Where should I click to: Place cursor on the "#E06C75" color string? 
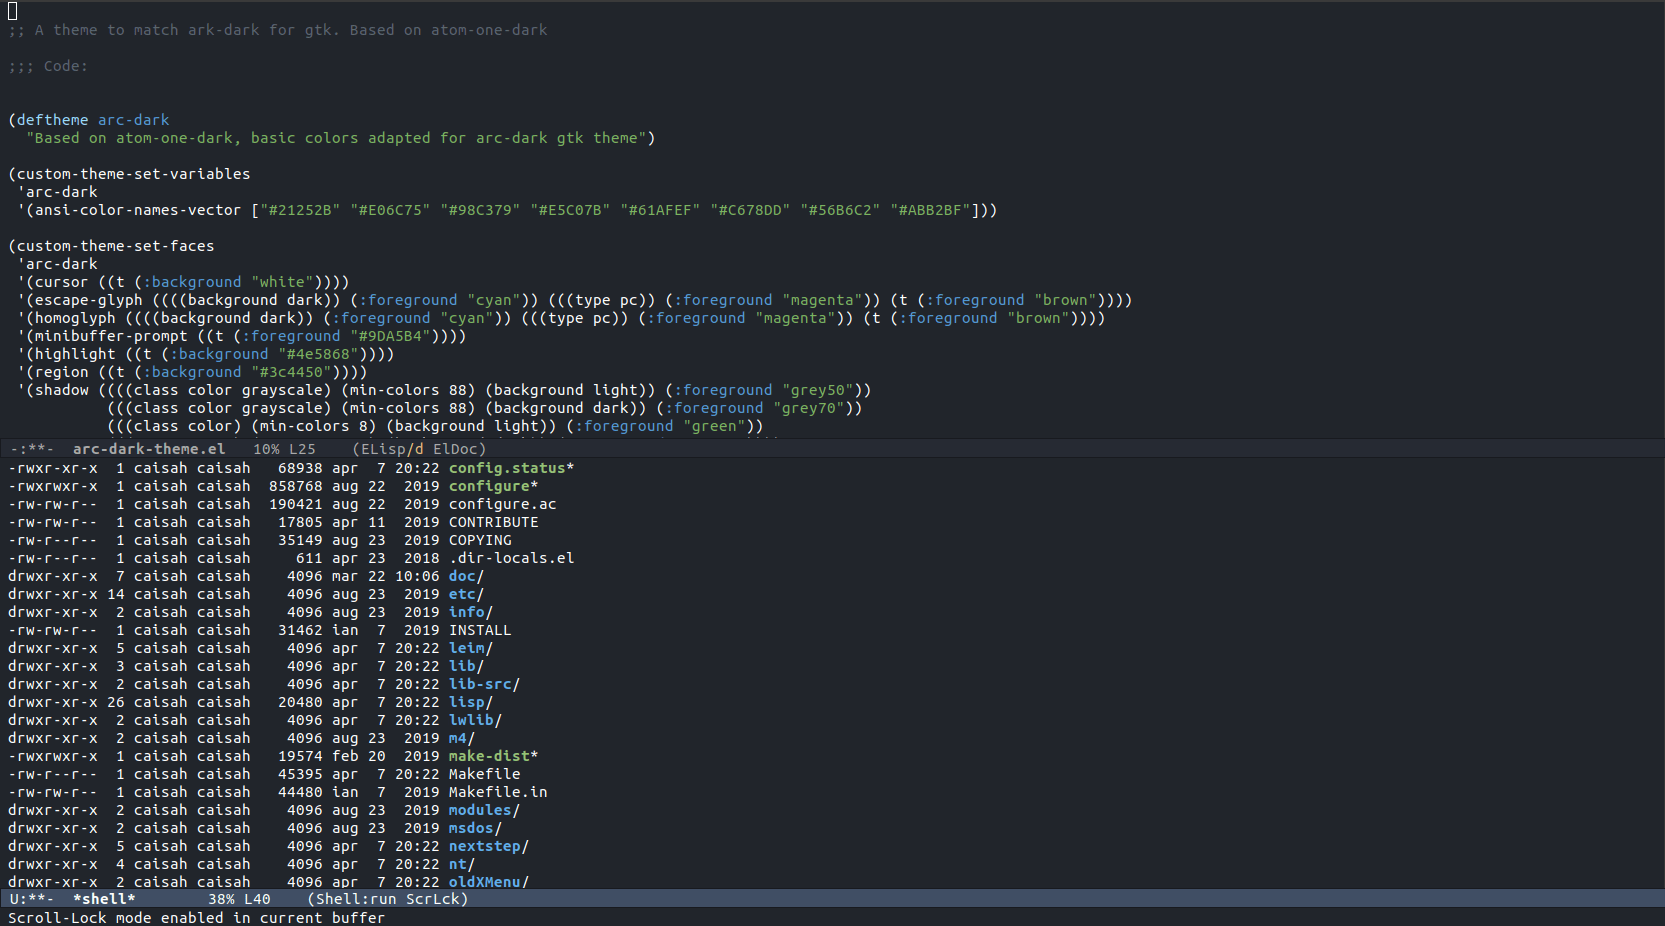click(x=390, y=210)
